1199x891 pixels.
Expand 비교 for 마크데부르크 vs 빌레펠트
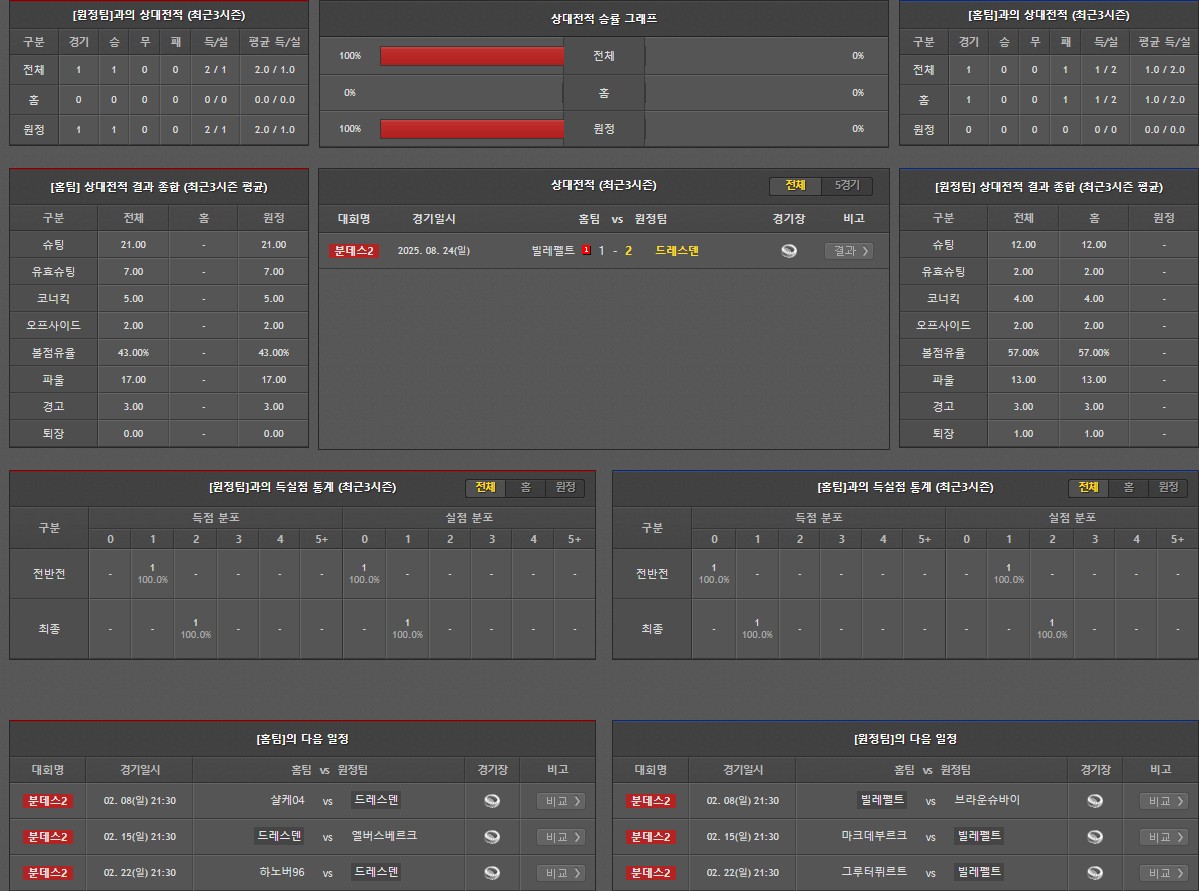pyautogui.click(x=1163, y=837)
